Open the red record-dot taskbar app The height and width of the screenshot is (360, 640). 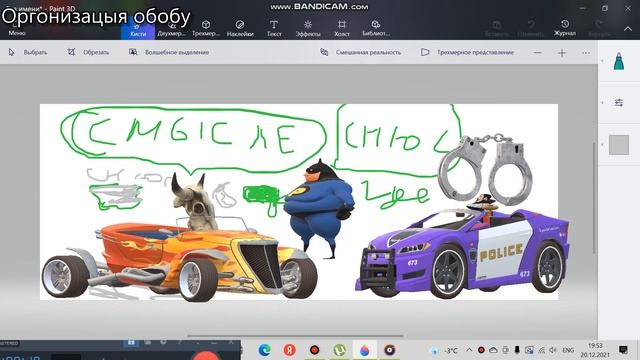pos(314,350)
